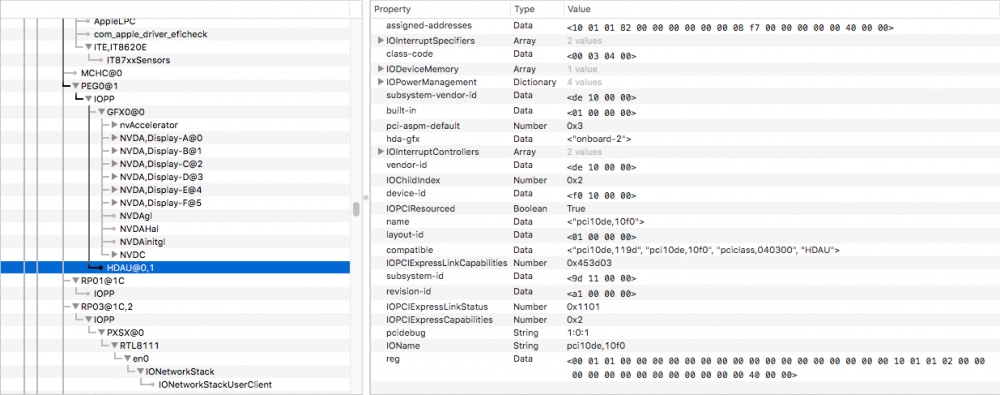
Task: Select the subsystem-id property
Action: (686, 278)
